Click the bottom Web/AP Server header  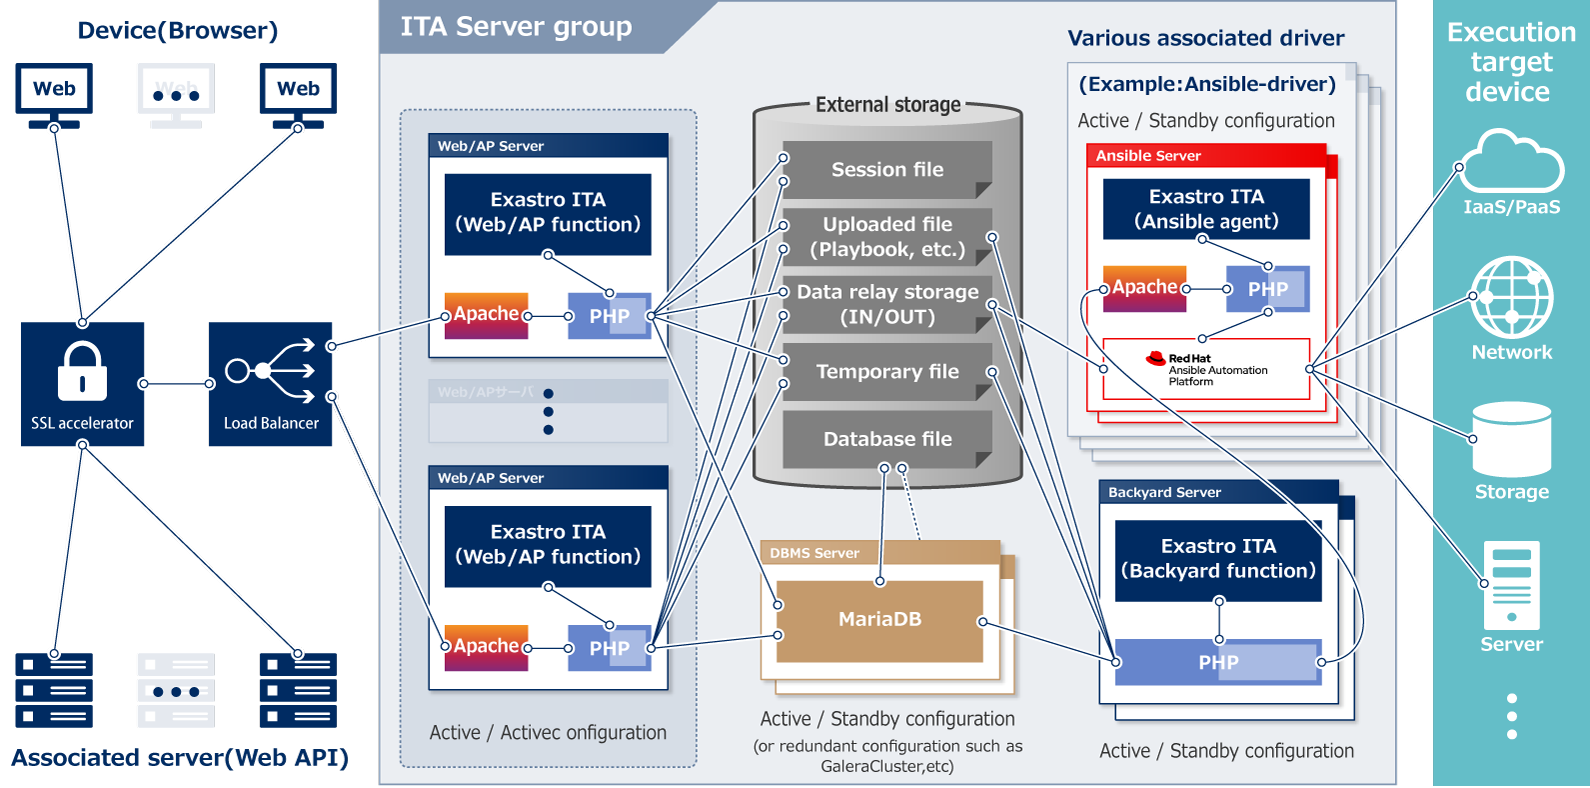(548, 478)
